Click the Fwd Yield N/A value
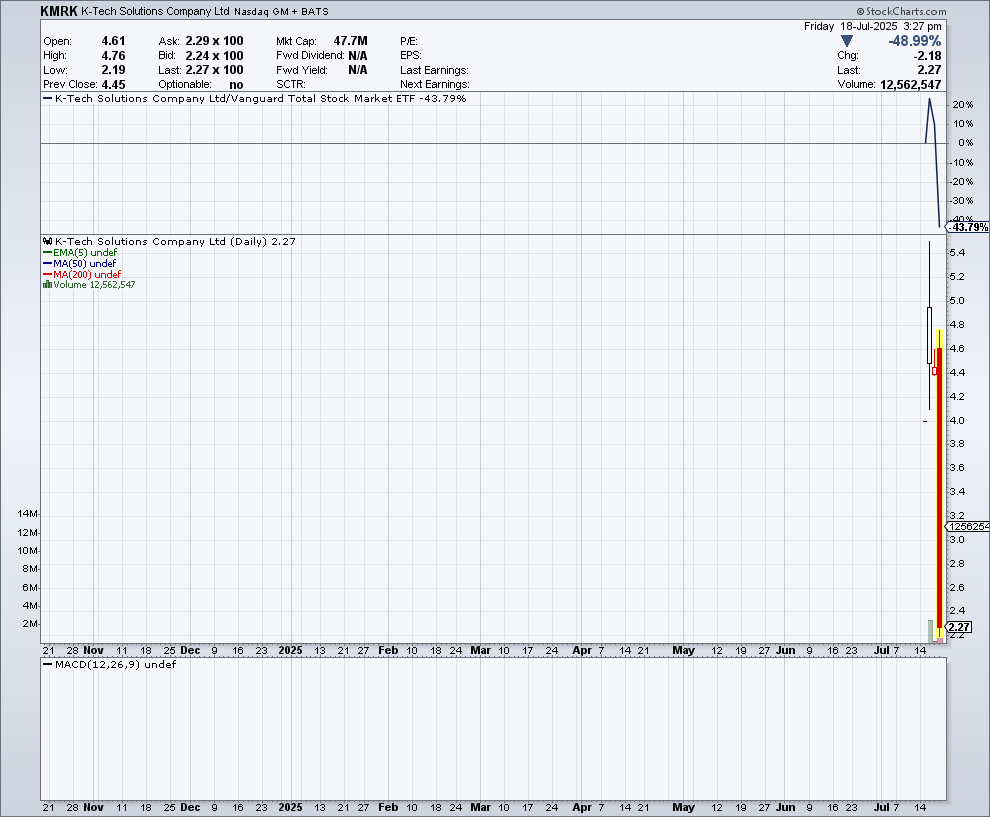 point(358,70)
